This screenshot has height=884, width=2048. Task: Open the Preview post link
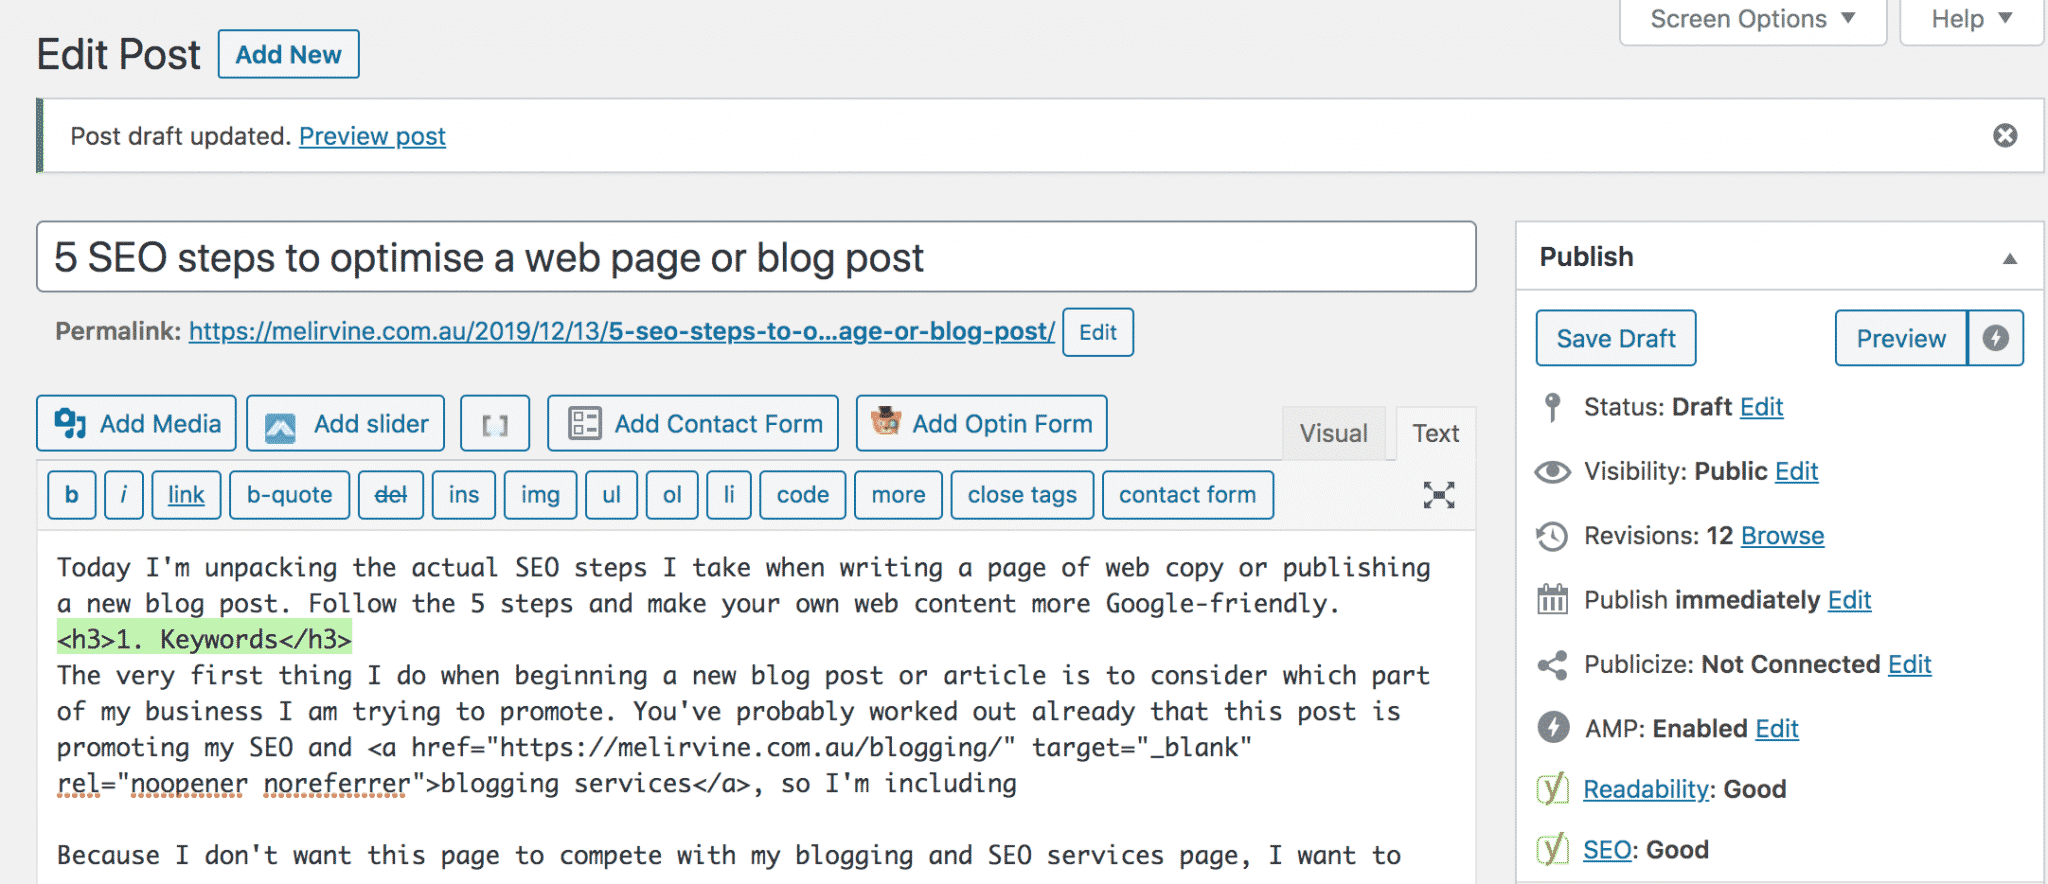[372, 136]
